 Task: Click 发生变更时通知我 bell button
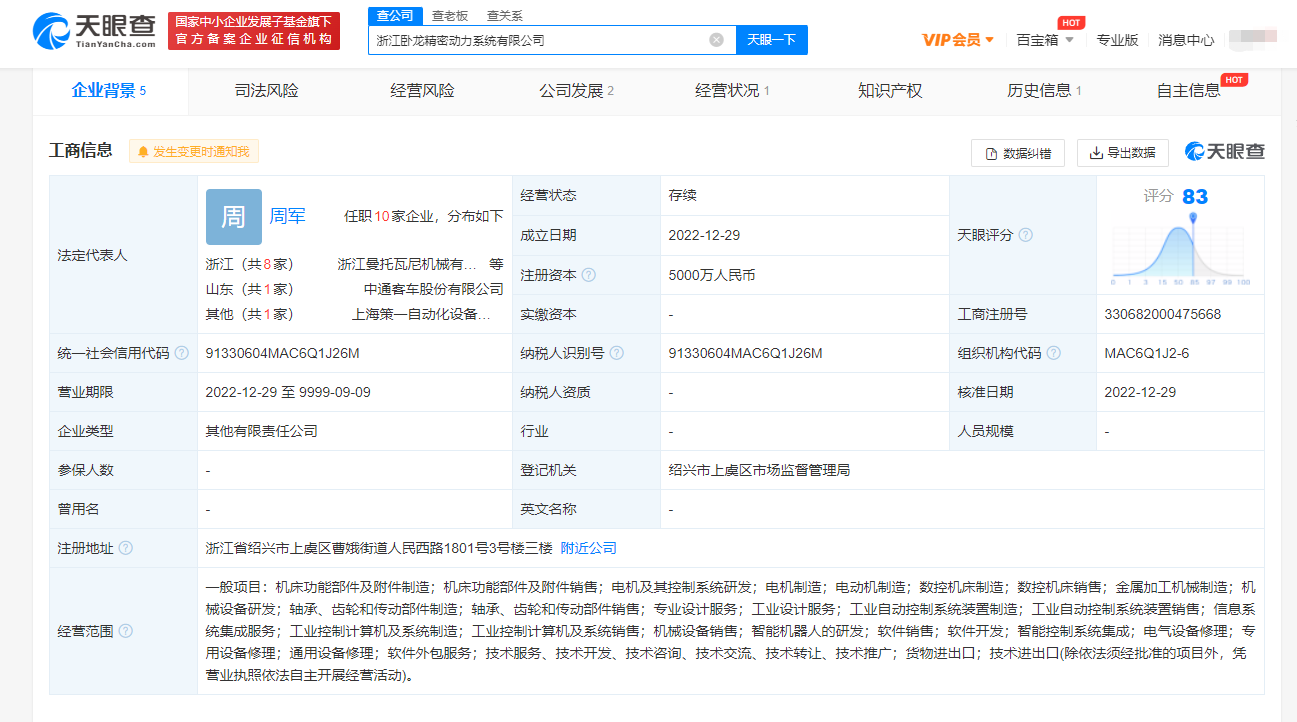point(194,152)
